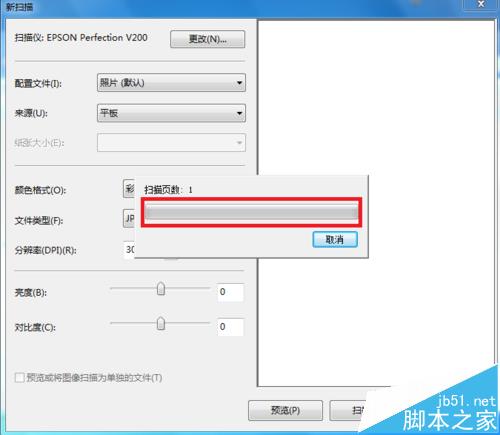The height and width of the screenshot is (435, 500).
Task: Cancel scanning with the 取消 button
Action: pos(335,239)
